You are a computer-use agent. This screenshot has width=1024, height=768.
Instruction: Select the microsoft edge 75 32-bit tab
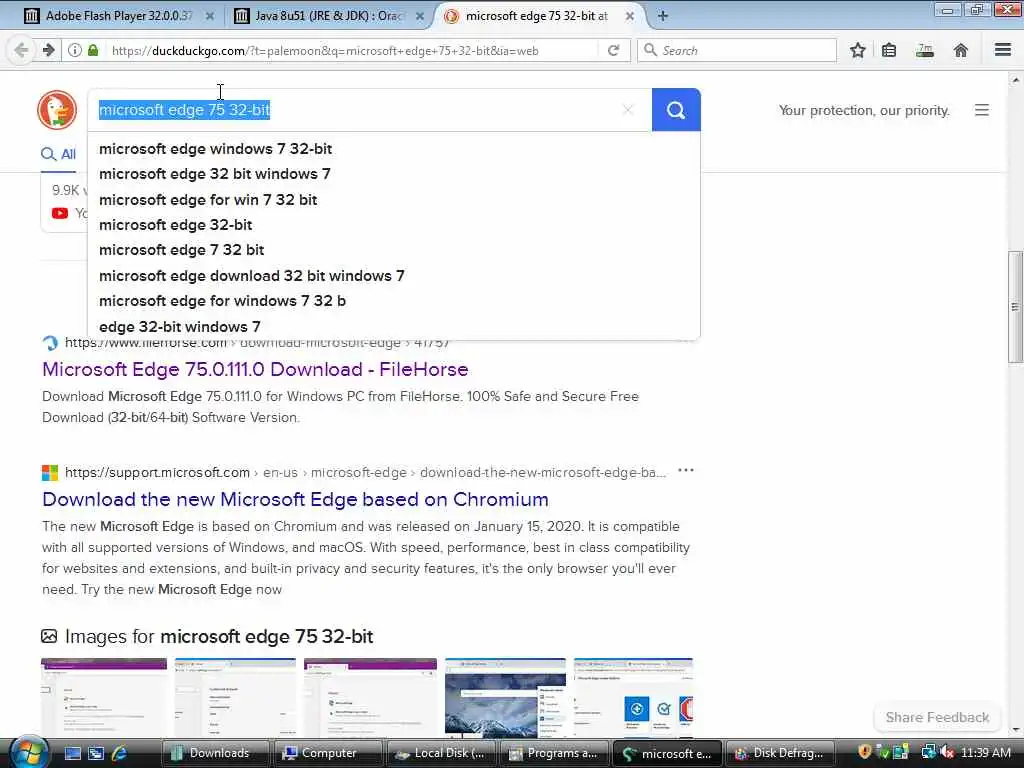point(537,16)
